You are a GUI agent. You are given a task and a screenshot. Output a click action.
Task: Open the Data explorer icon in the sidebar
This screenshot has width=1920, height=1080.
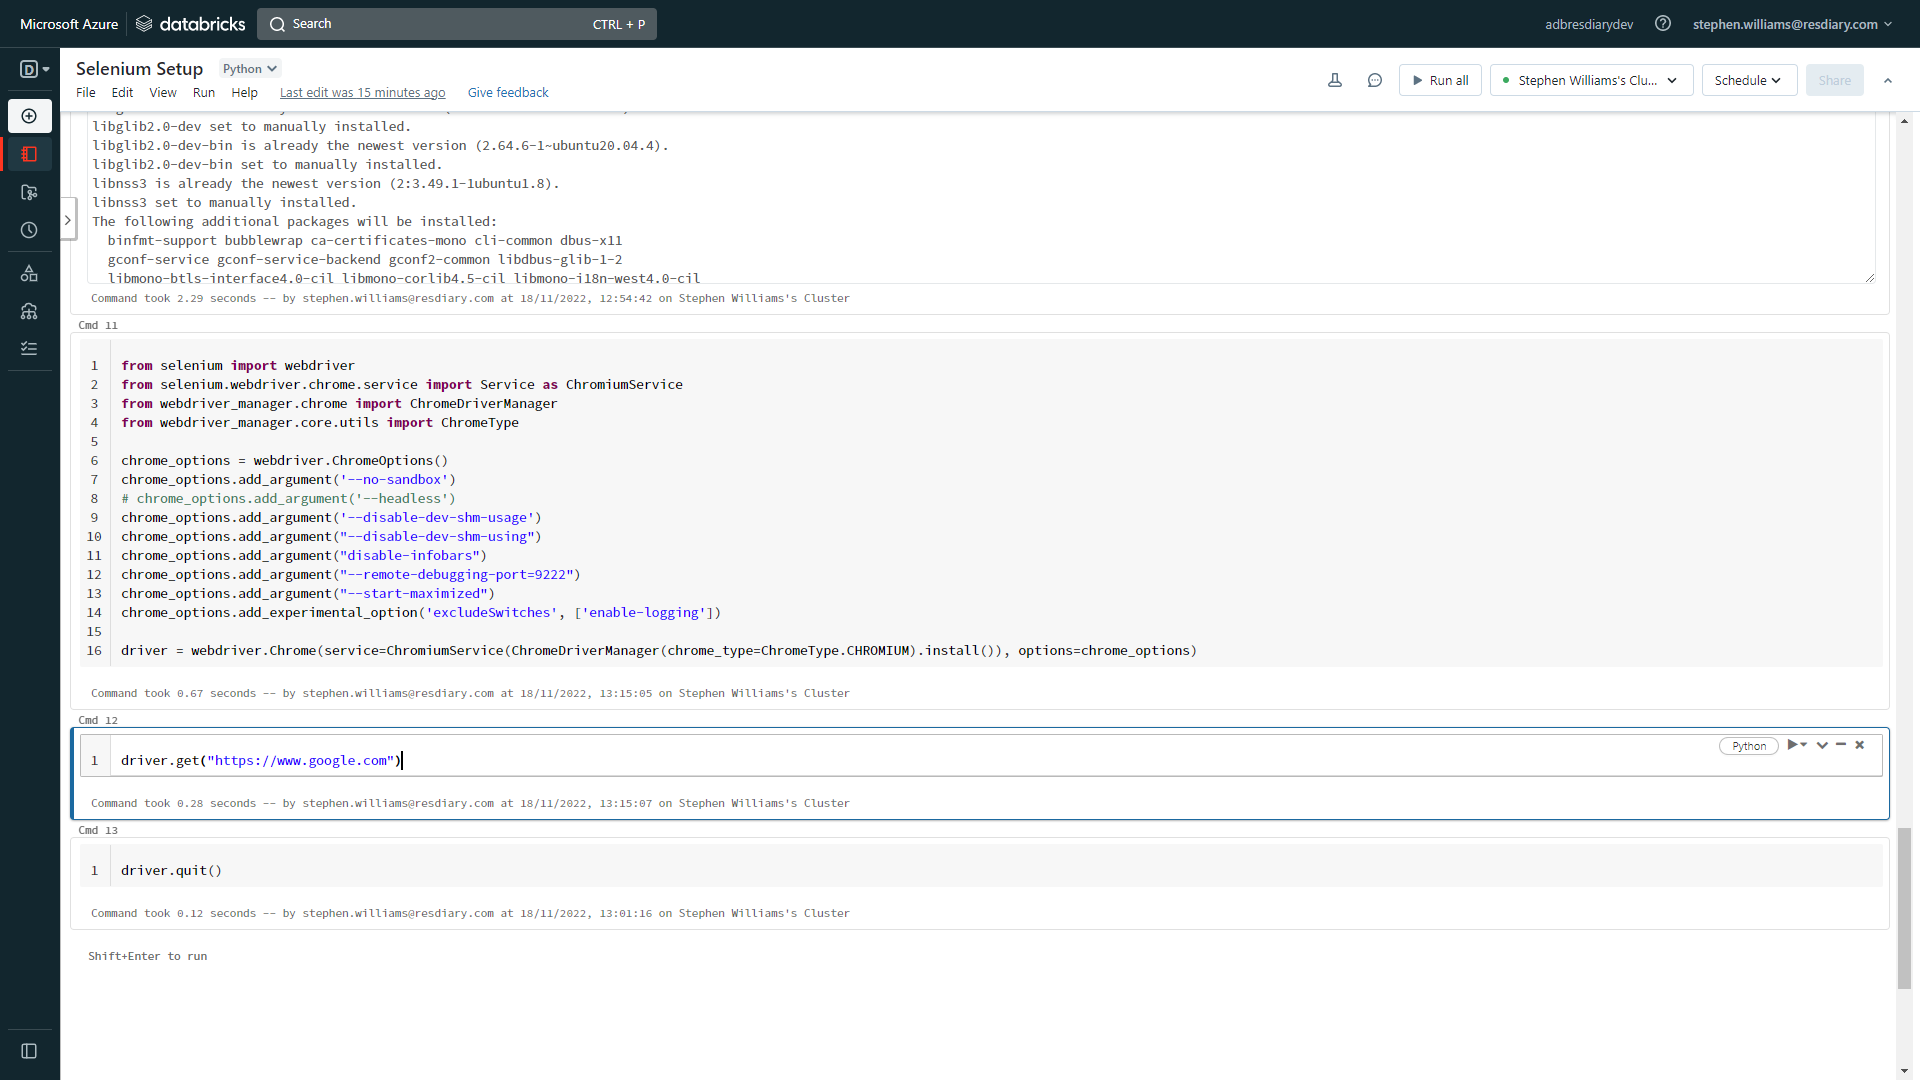29,272
